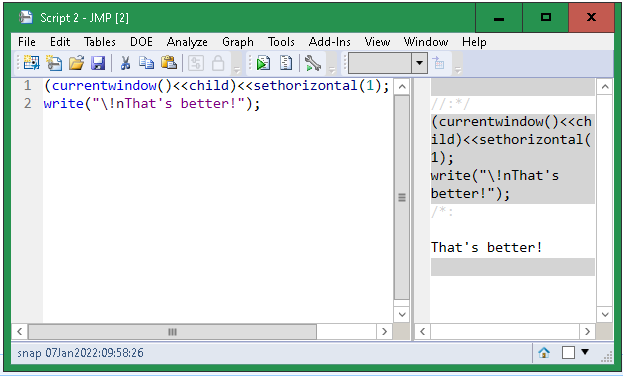Click script editor horizontal scrollbar thumb

(172, 331)
